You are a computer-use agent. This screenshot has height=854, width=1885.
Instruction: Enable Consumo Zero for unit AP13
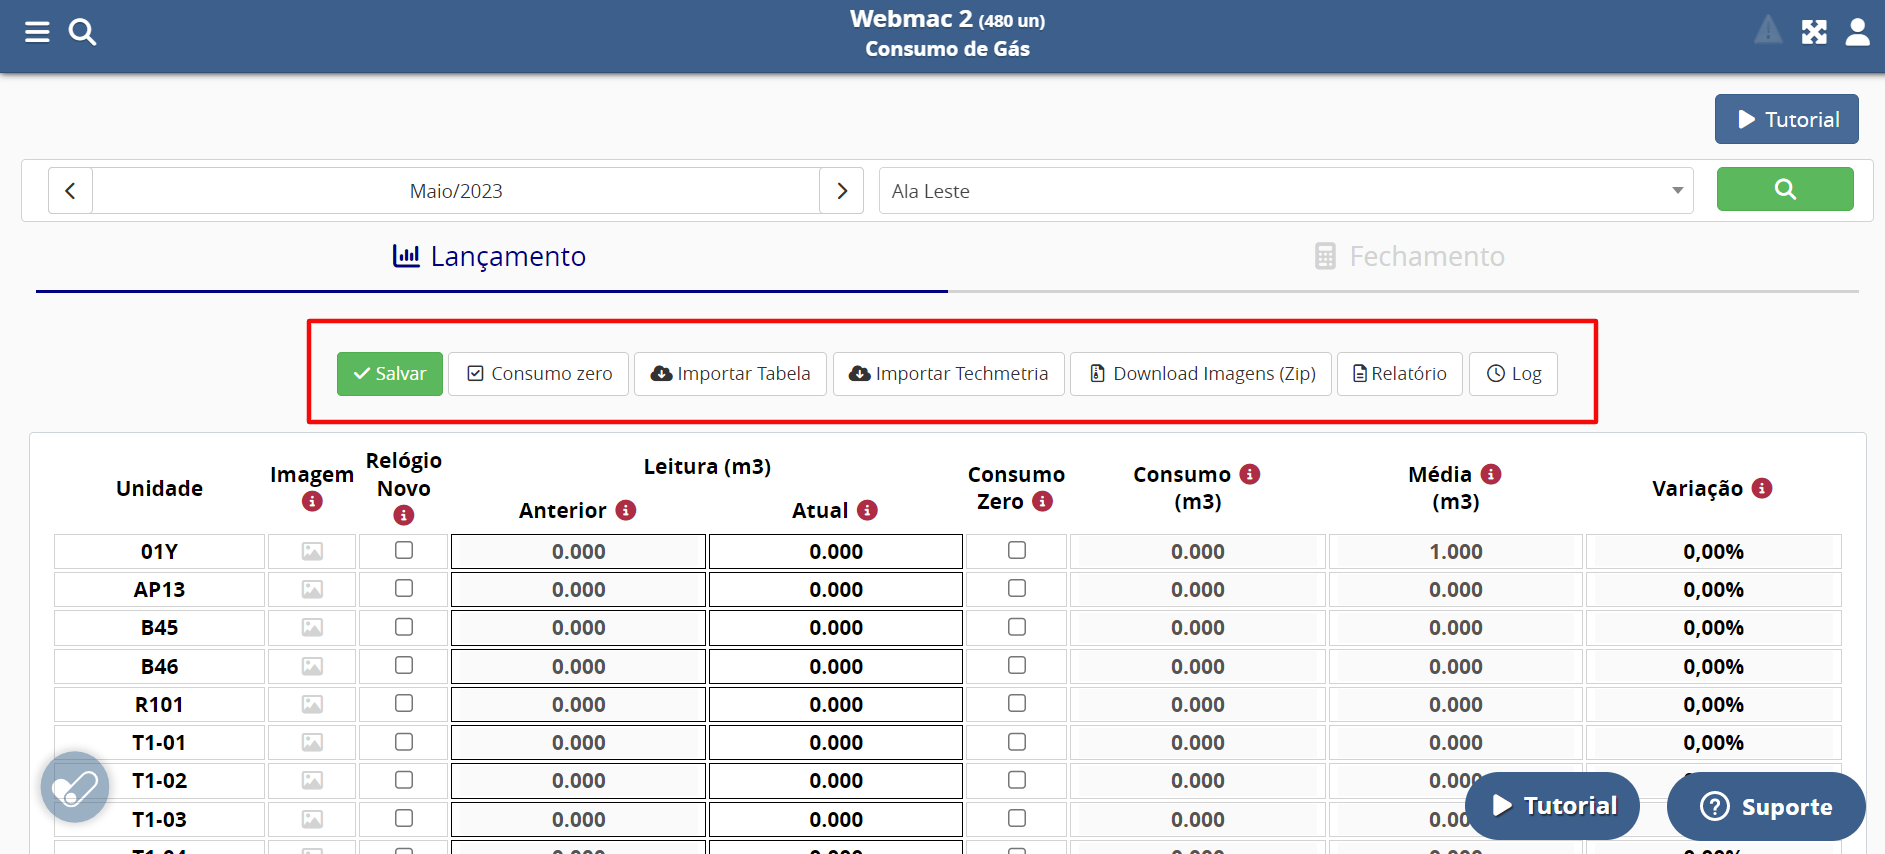pyautogui.click(x=1017, y=589)
